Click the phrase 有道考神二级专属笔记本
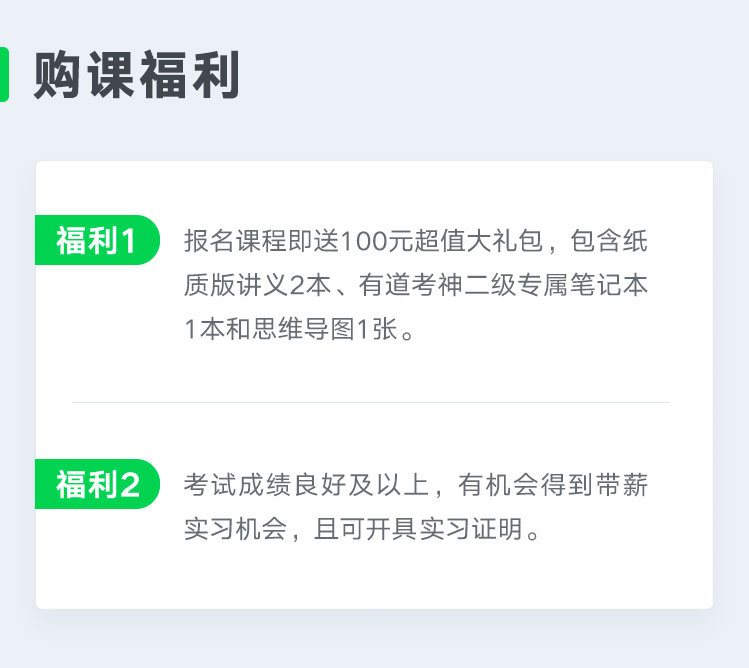The width and height of the screenshot is (749, 668). (x=503, y=285)
